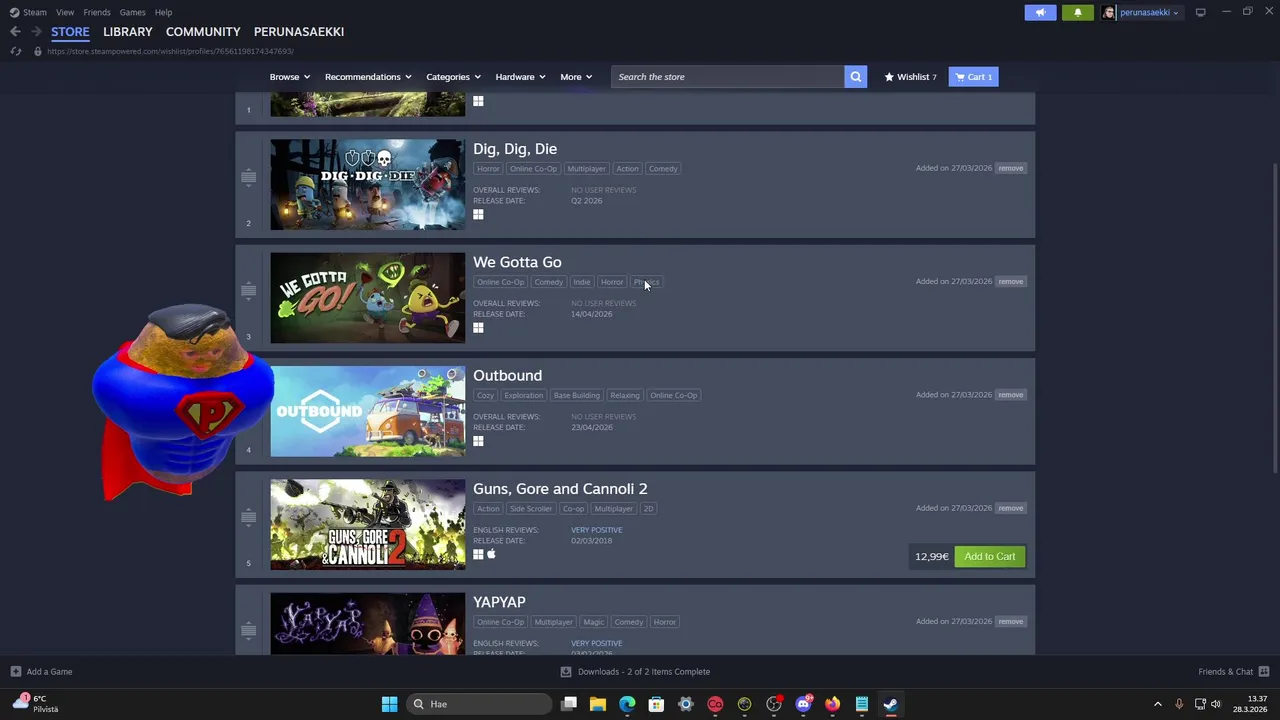Image resolution: width=1280 pixels, height=720 pixels.
Task: Open the PERUNASAEKKI profile tab
Action: click(x=299, y=31)
